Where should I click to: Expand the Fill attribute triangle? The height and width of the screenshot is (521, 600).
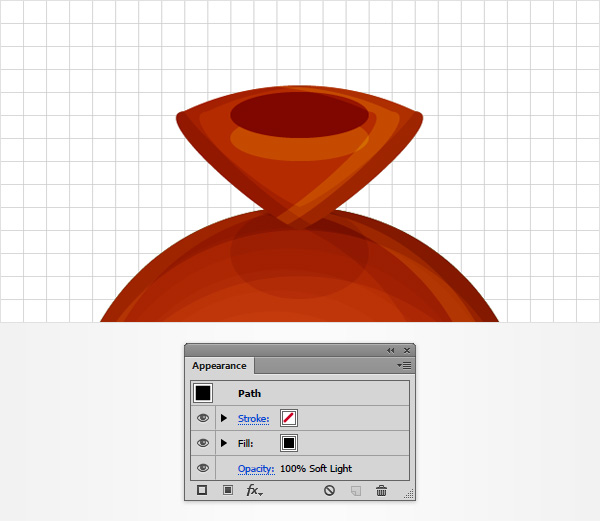click(224, 443)
